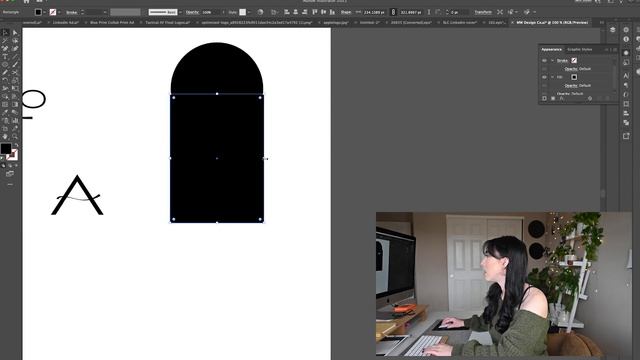
Task: Switch to LinkedIn Ad.ai document tab
Action: (x=65, y=22)
